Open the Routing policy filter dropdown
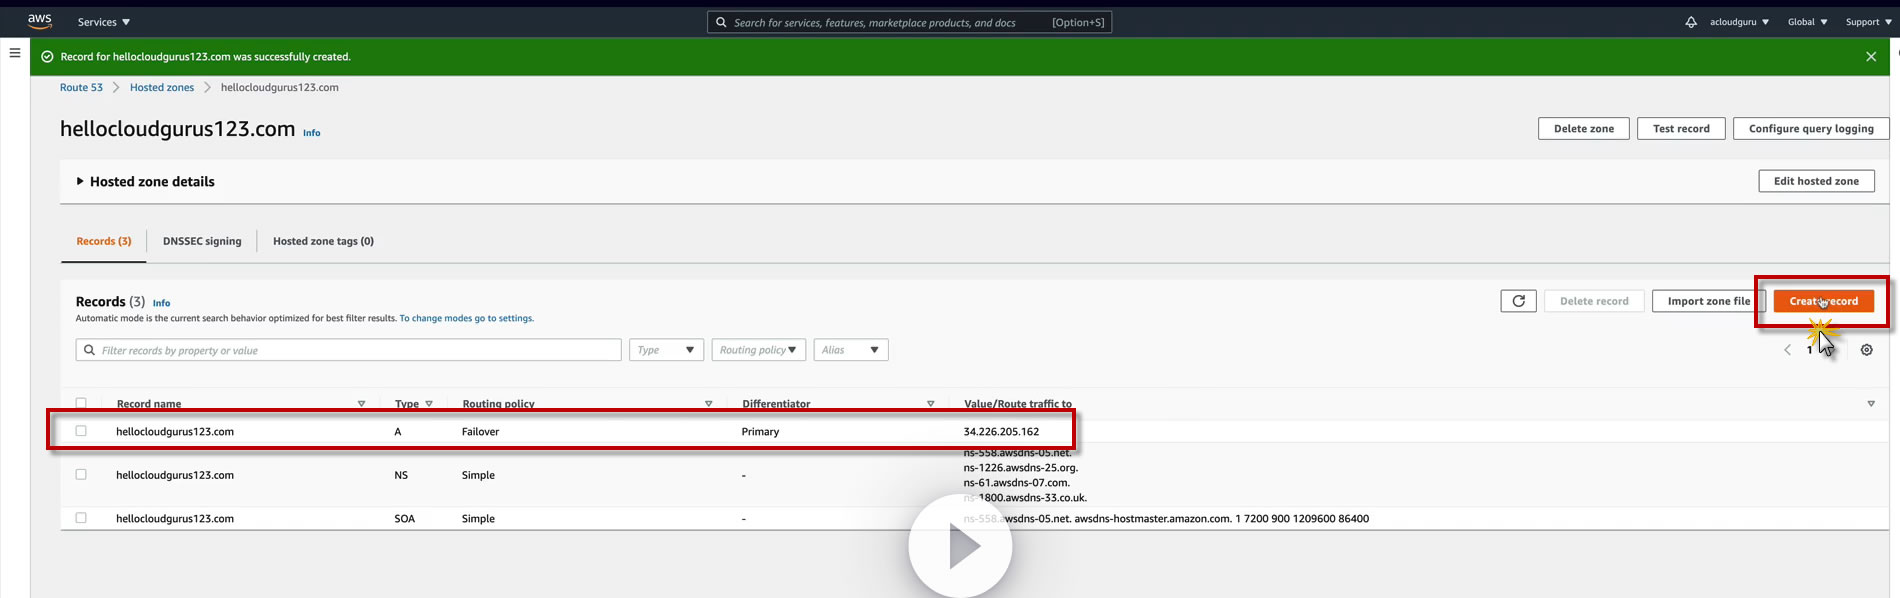This screenshot has width=1900, height=598. [x=758, y=350]
